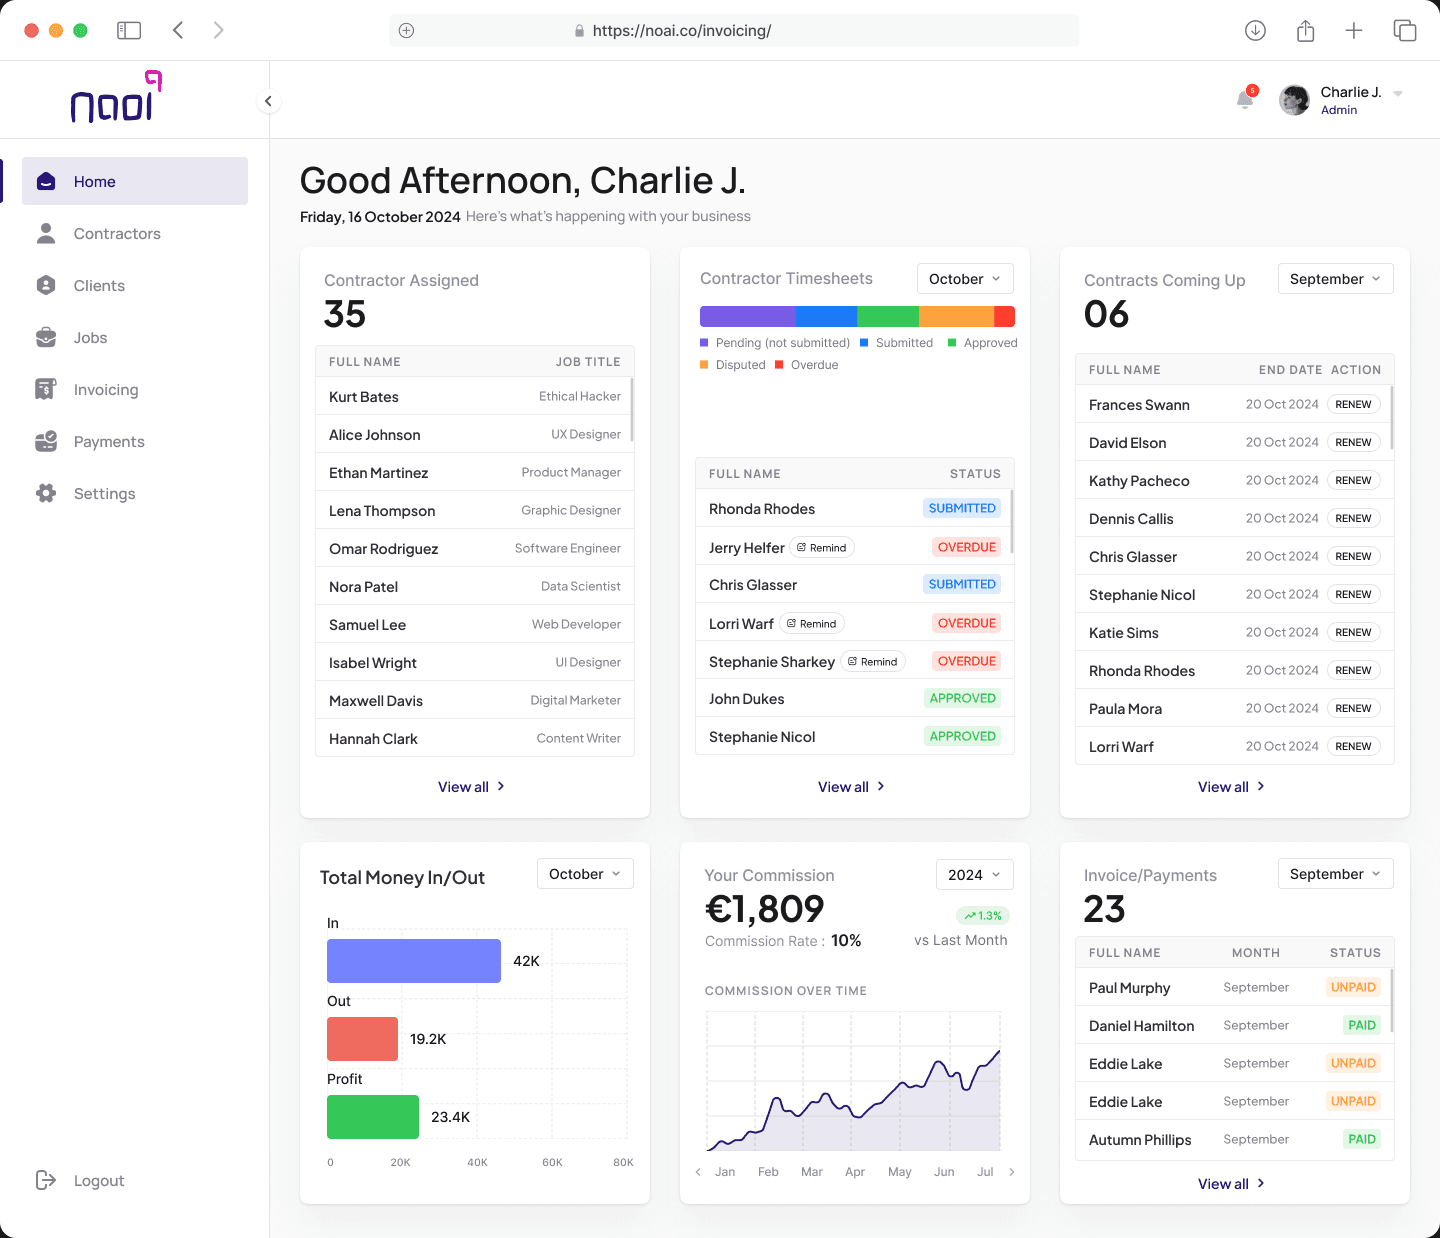Open Contractors in the sidebar menu

click(x=135, y=233)
